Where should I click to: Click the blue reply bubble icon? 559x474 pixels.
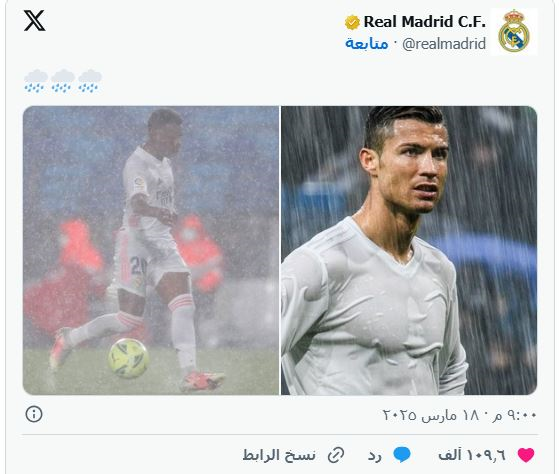click(402, 455)
